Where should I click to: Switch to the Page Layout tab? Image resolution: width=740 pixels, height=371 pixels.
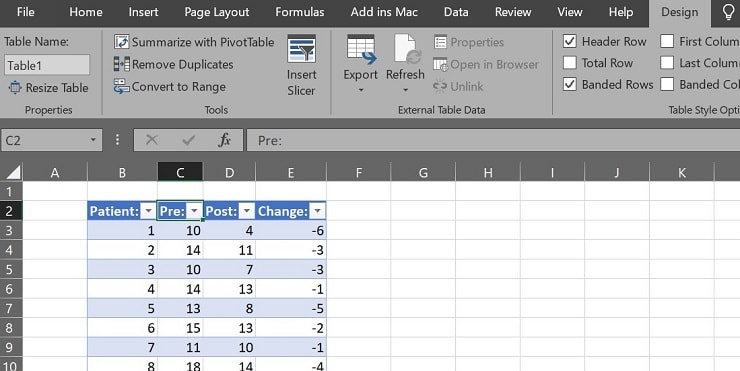click(x=217, y=12)
